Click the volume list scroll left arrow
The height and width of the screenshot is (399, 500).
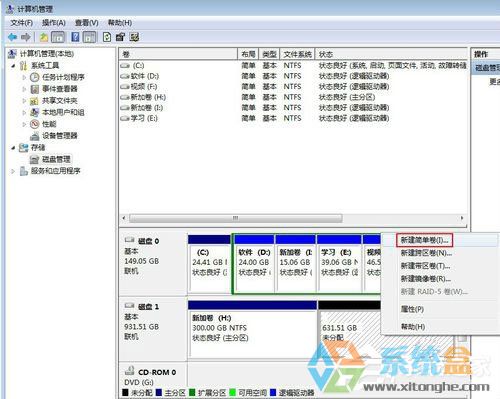(124, 218)
